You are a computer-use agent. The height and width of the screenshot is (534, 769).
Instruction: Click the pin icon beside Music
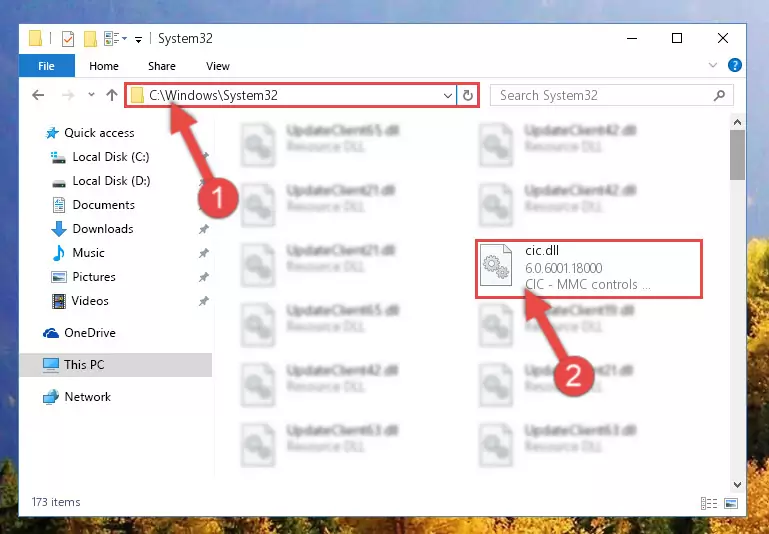[204, 253]
